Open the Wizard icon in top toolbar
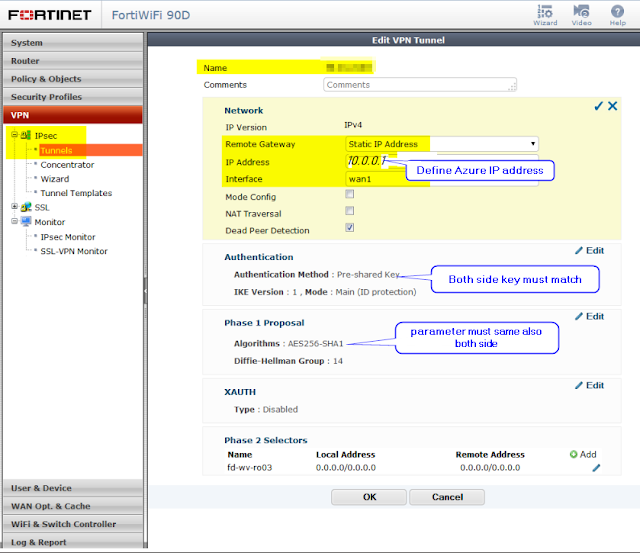 point(545,15)
